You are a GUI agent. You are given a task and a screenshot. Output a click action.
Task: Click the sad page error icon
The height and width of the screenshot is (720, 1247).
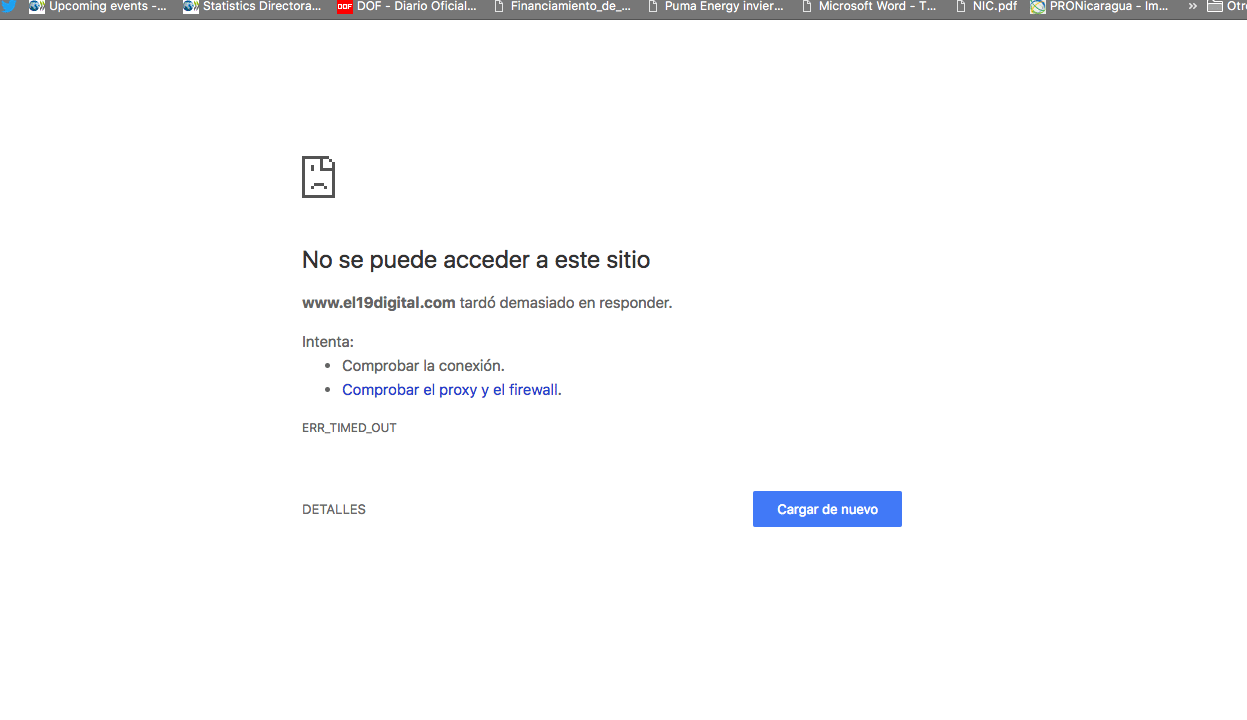[x=318, y=177]
